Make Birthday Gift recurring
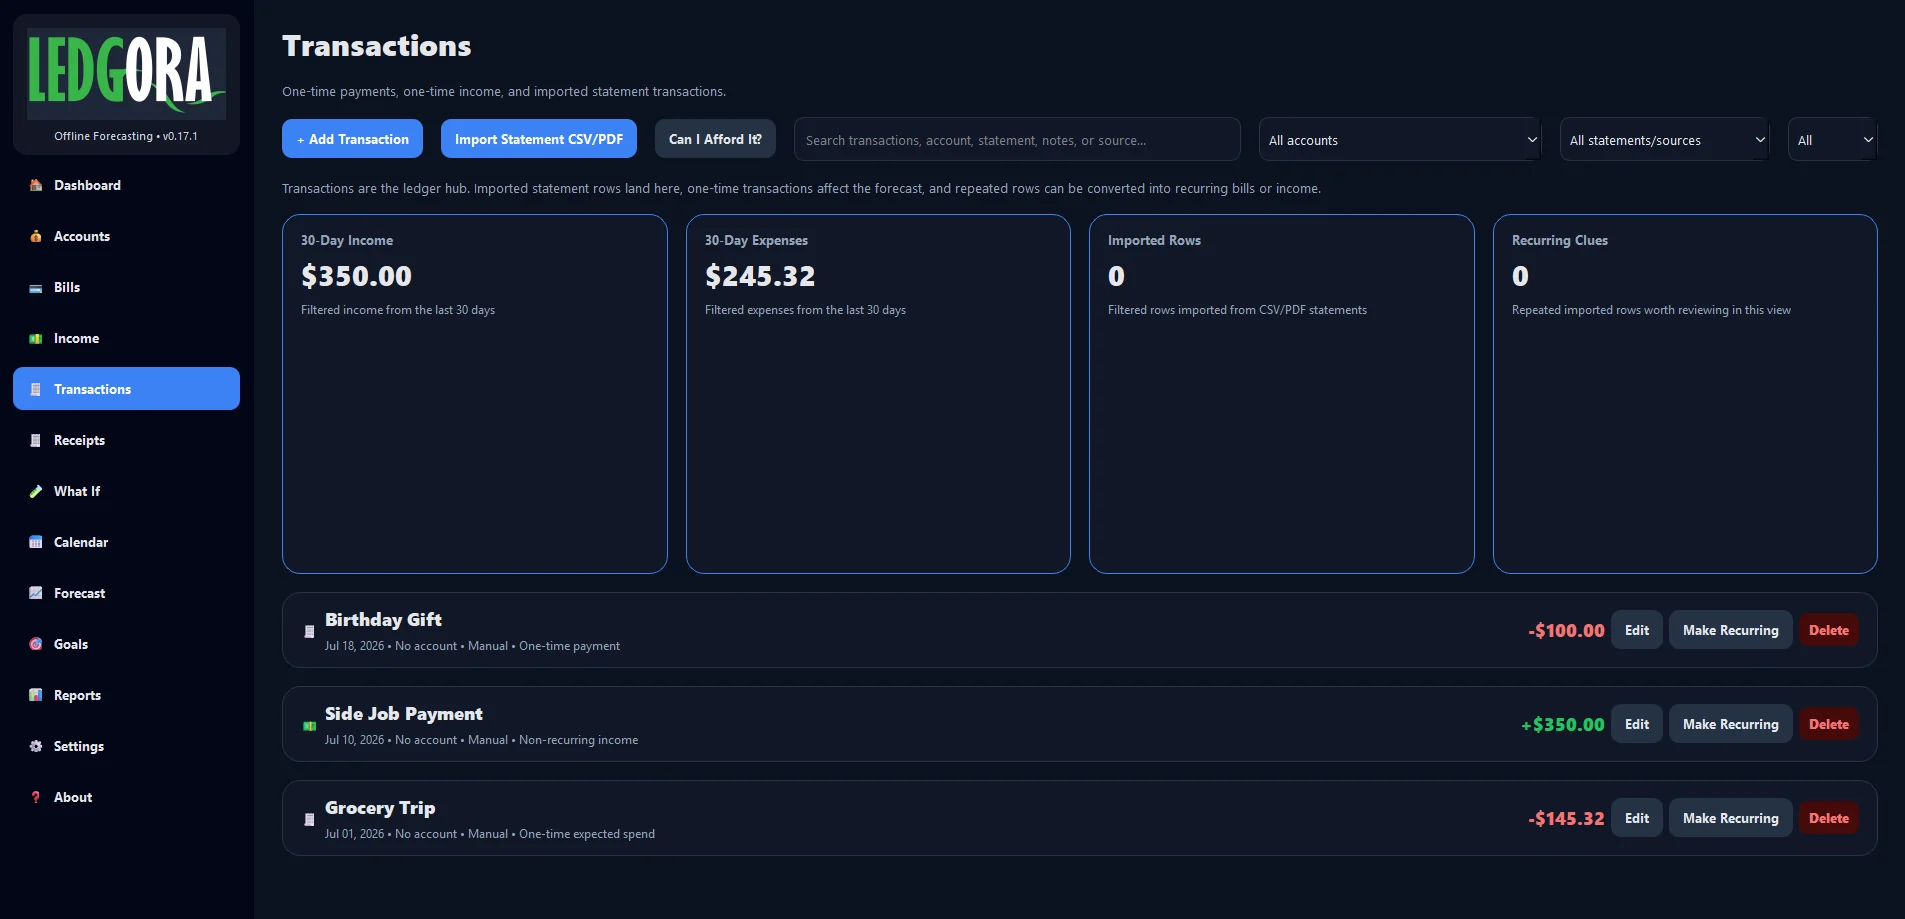This screenshot has width=1905, height=919. tap(1731, 630)
